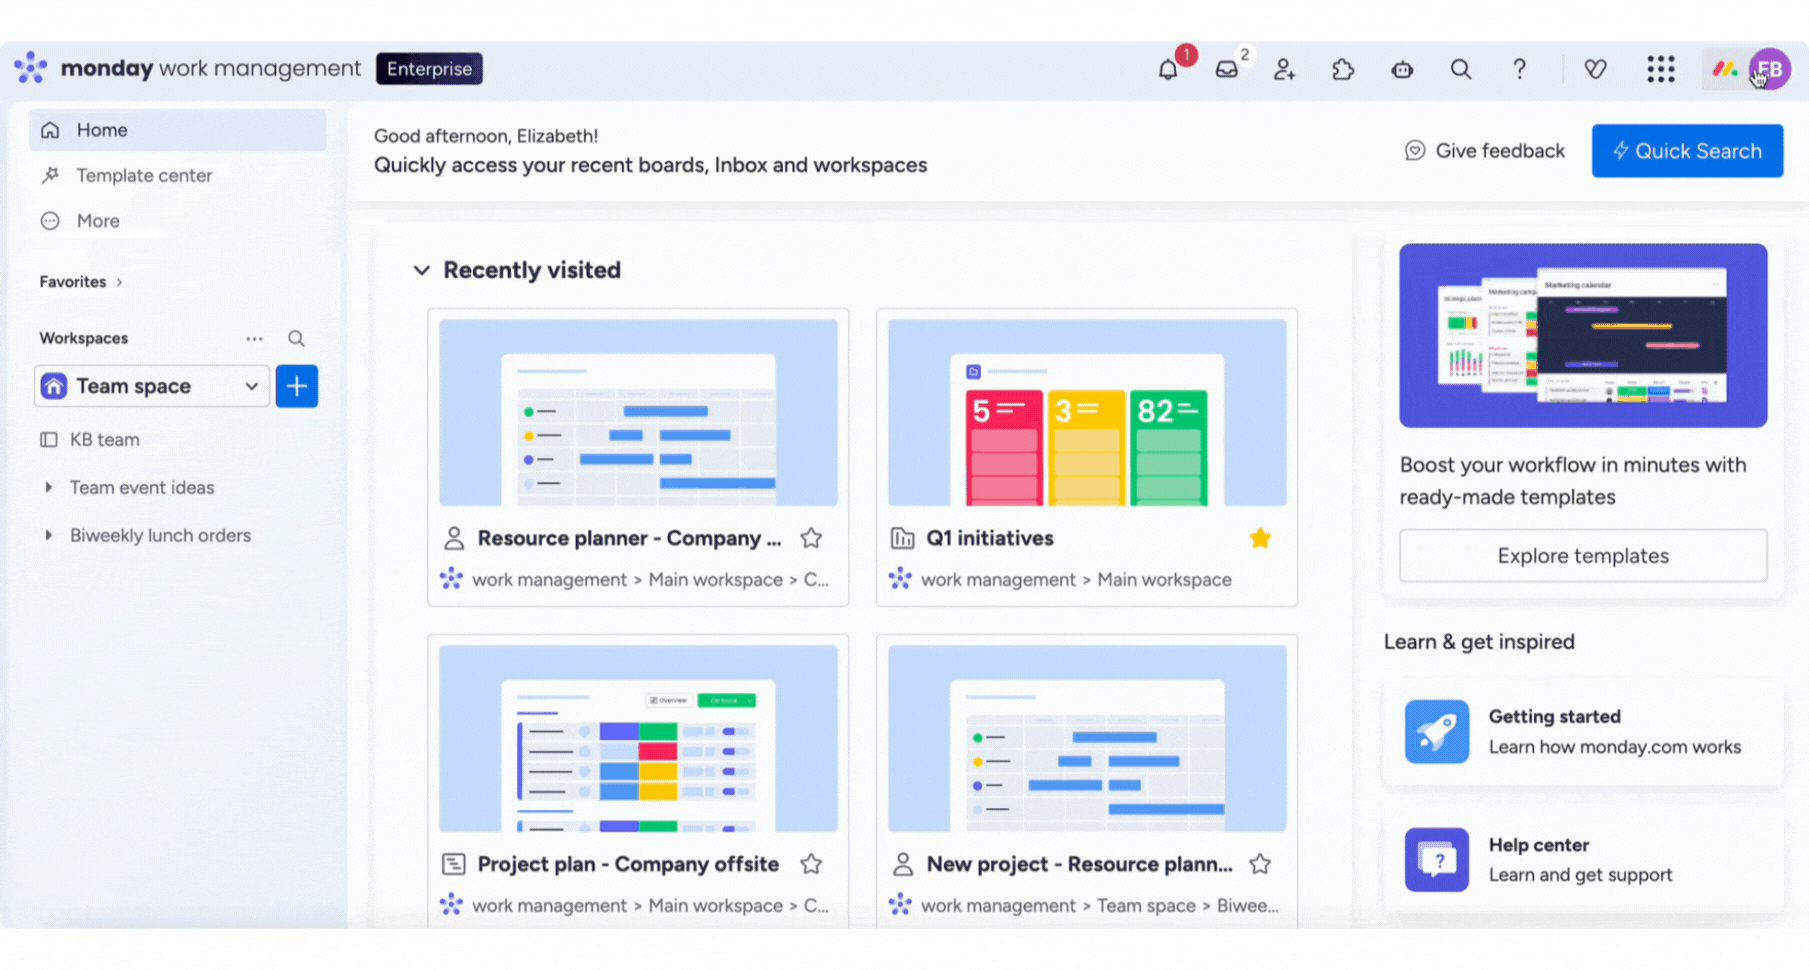Click the Workspaces heading label

point(84,339)
